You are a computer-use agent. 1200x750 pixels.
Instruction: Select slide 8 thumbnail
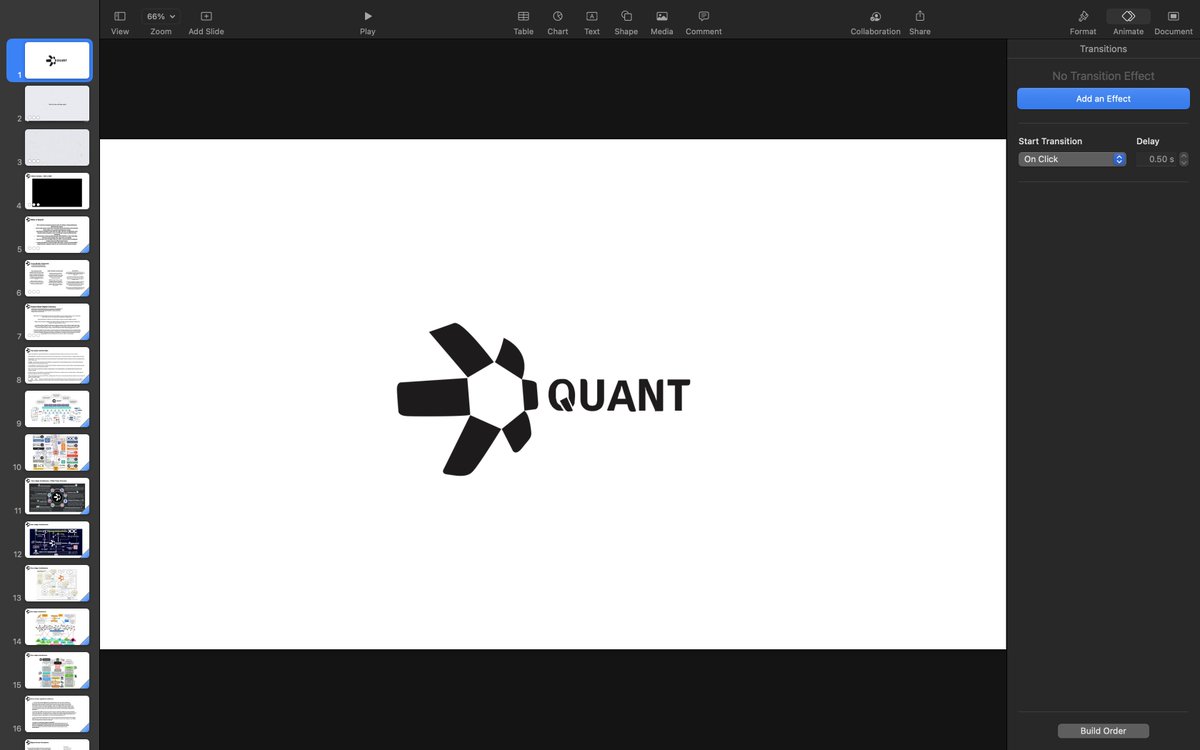[57, 366]
